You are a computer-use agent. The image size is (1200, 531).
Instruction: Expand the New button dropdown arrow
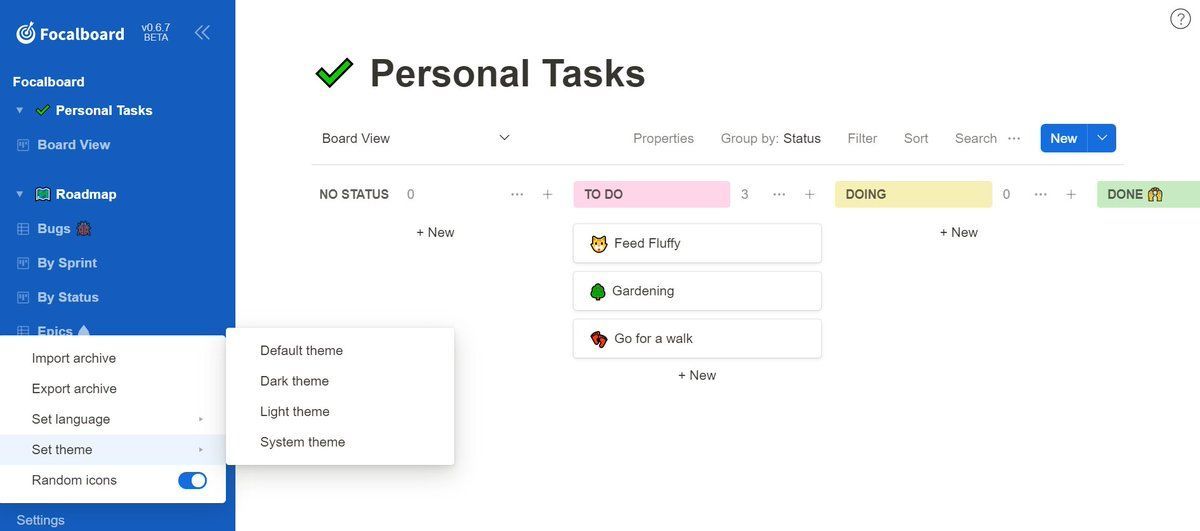1102,138
